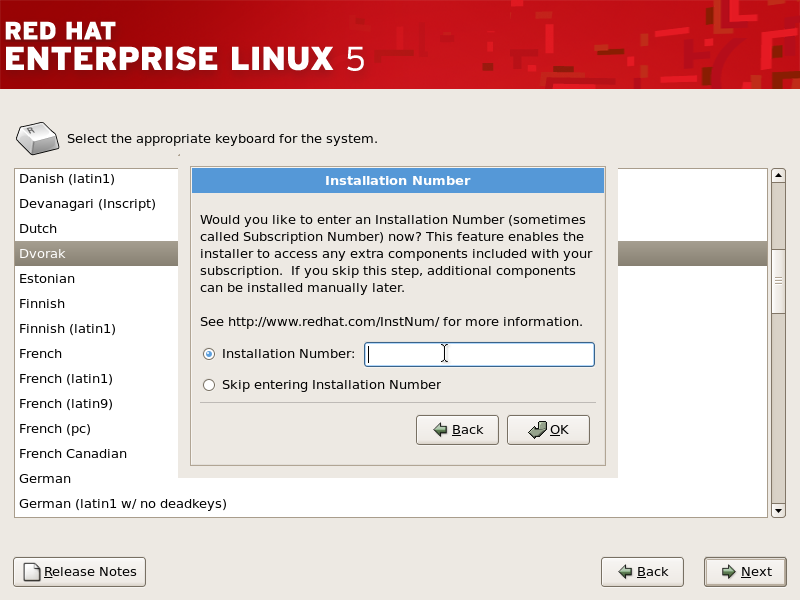The image size is (800, 600).
Task: Click the scrollbar down arrow
Action: click(x=778, y=511)
